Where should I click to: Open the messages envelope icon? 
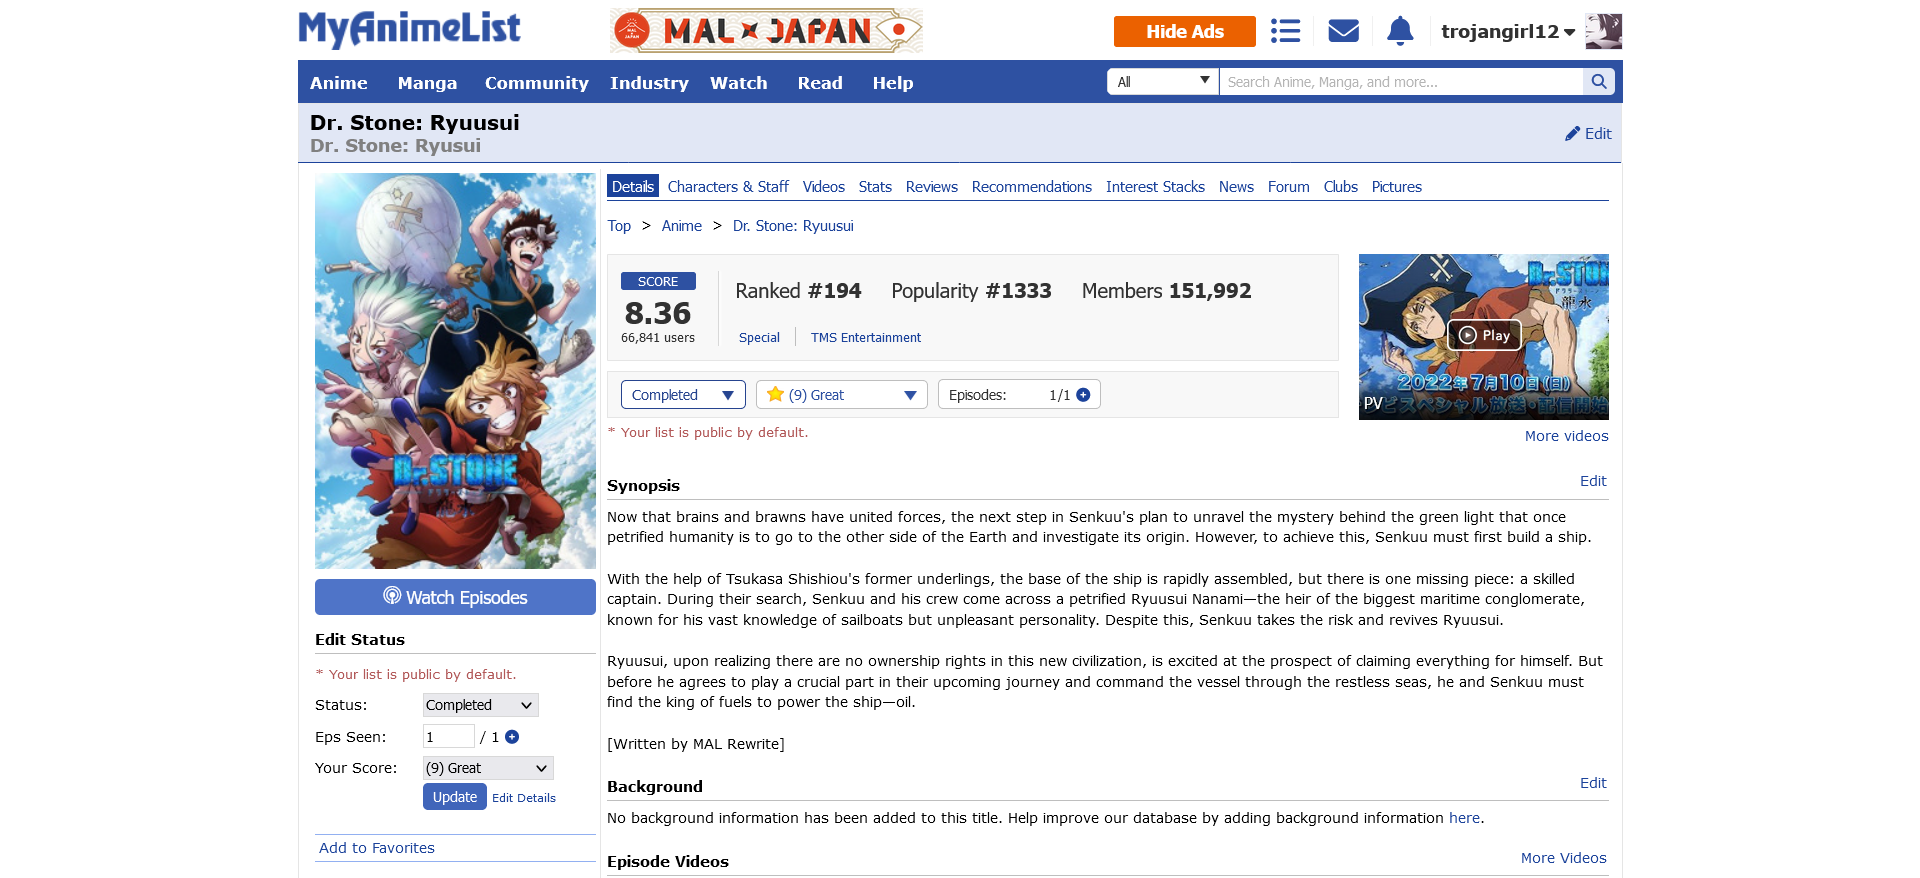pyautogui.click(x=1343, y=31)
